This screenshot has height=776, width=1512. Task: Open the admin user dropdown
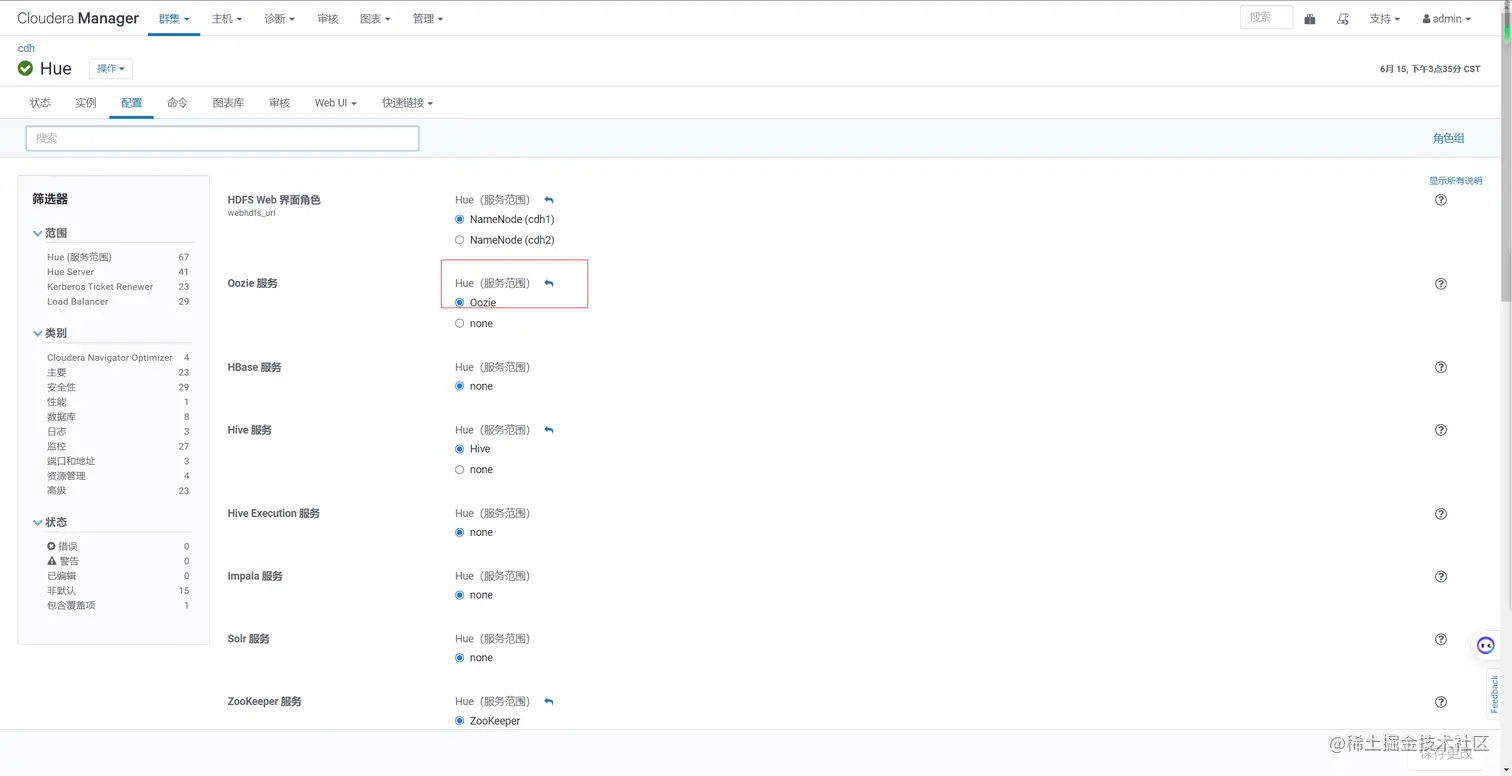(x=1446, y=19)
